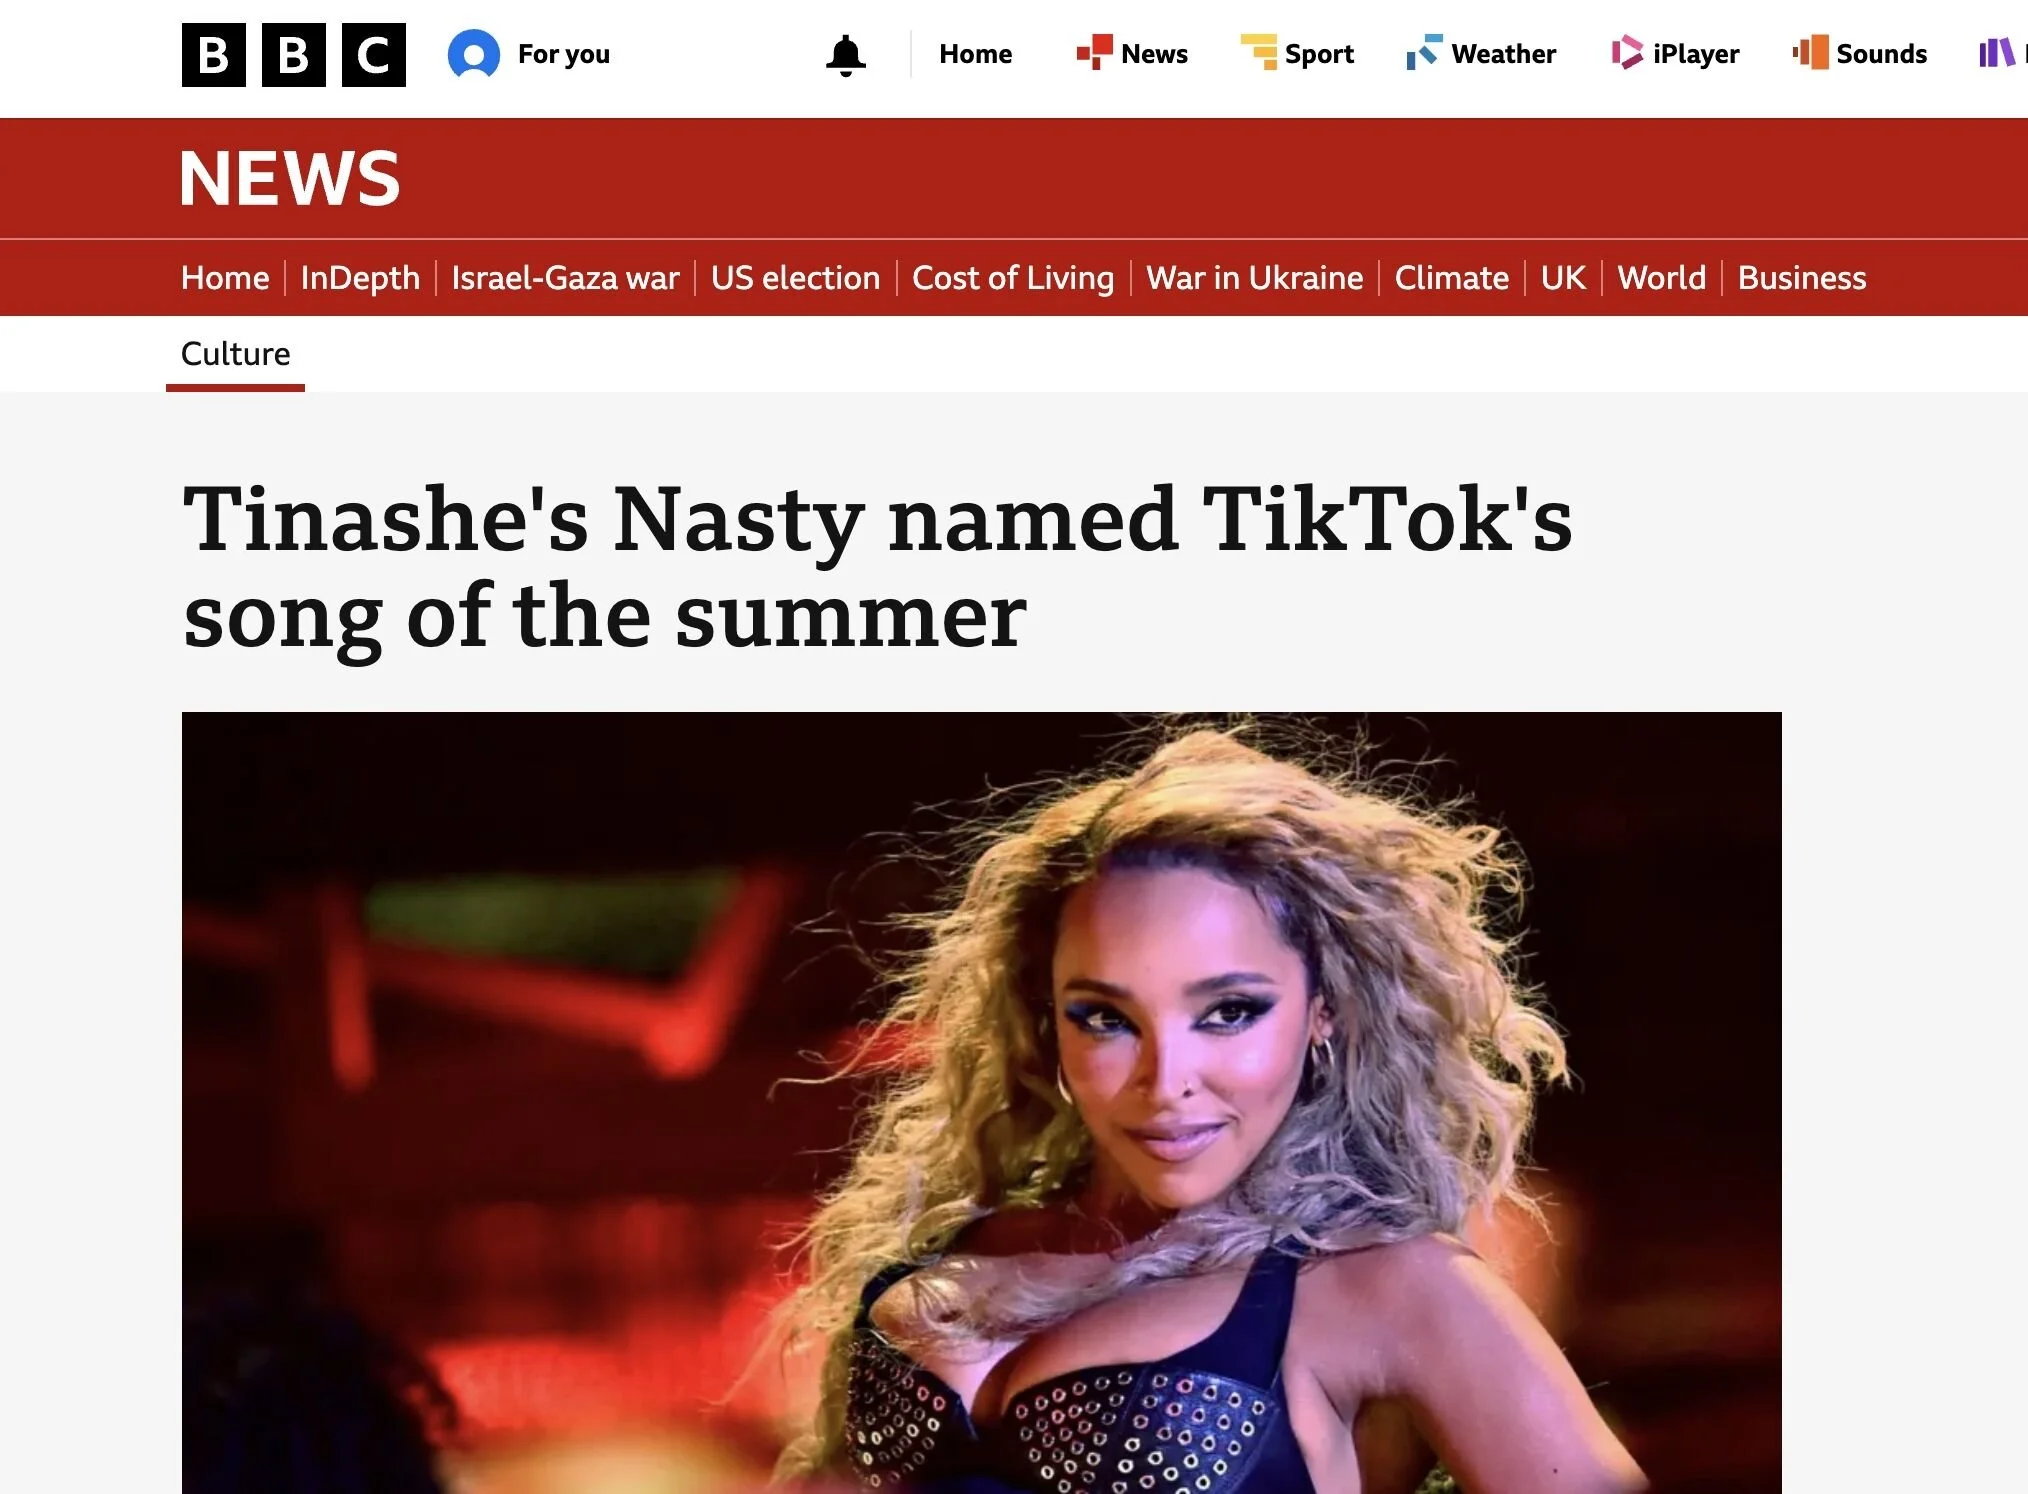
Task: Select Israel-Gaza war section link
Action: coord(565,277)
